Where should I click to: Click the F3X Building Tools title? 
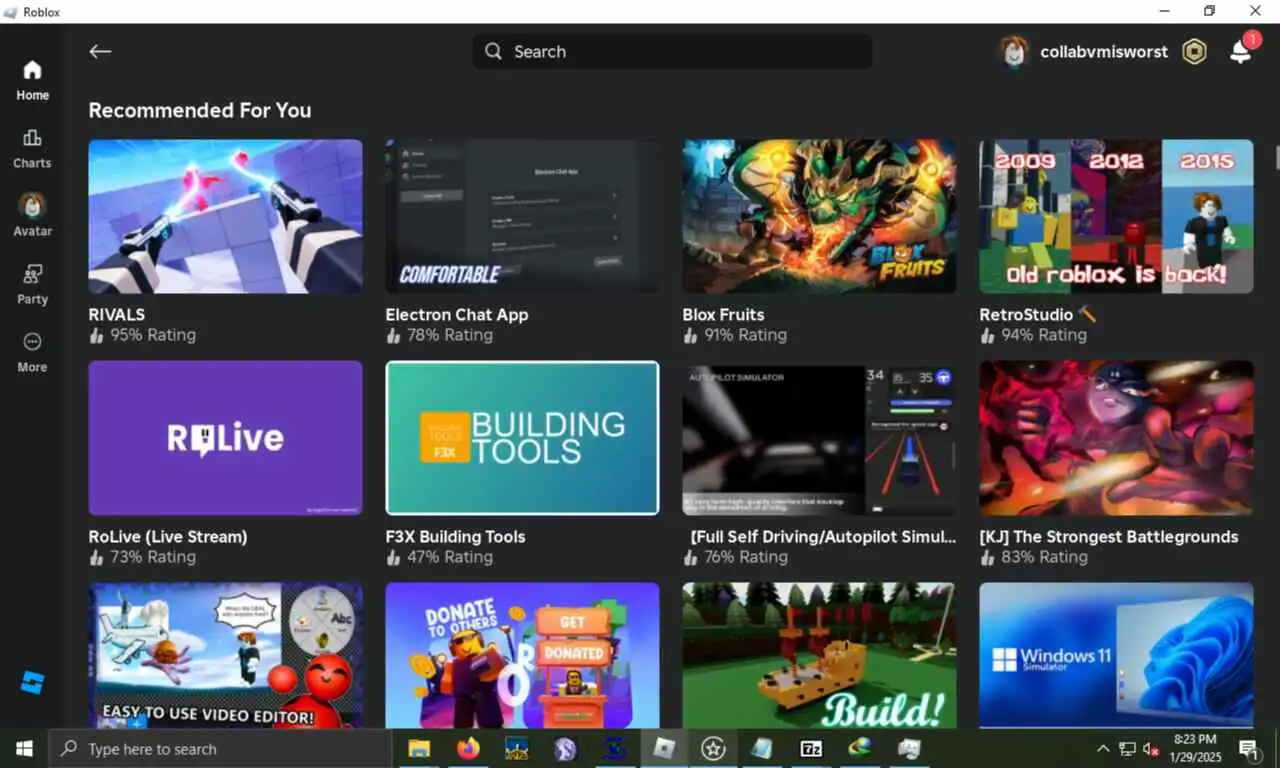click(x=455, y=537)
